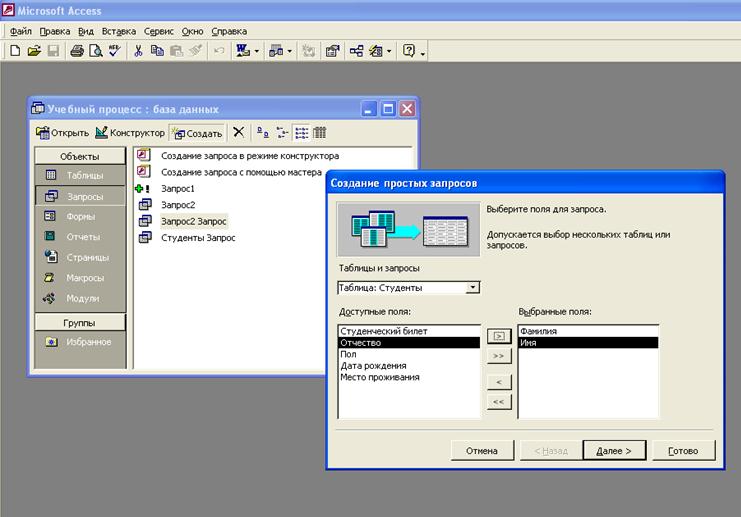Screen dimensions: 741x517
Task: Run the spelling check toolbar icon
Action: 115,51
